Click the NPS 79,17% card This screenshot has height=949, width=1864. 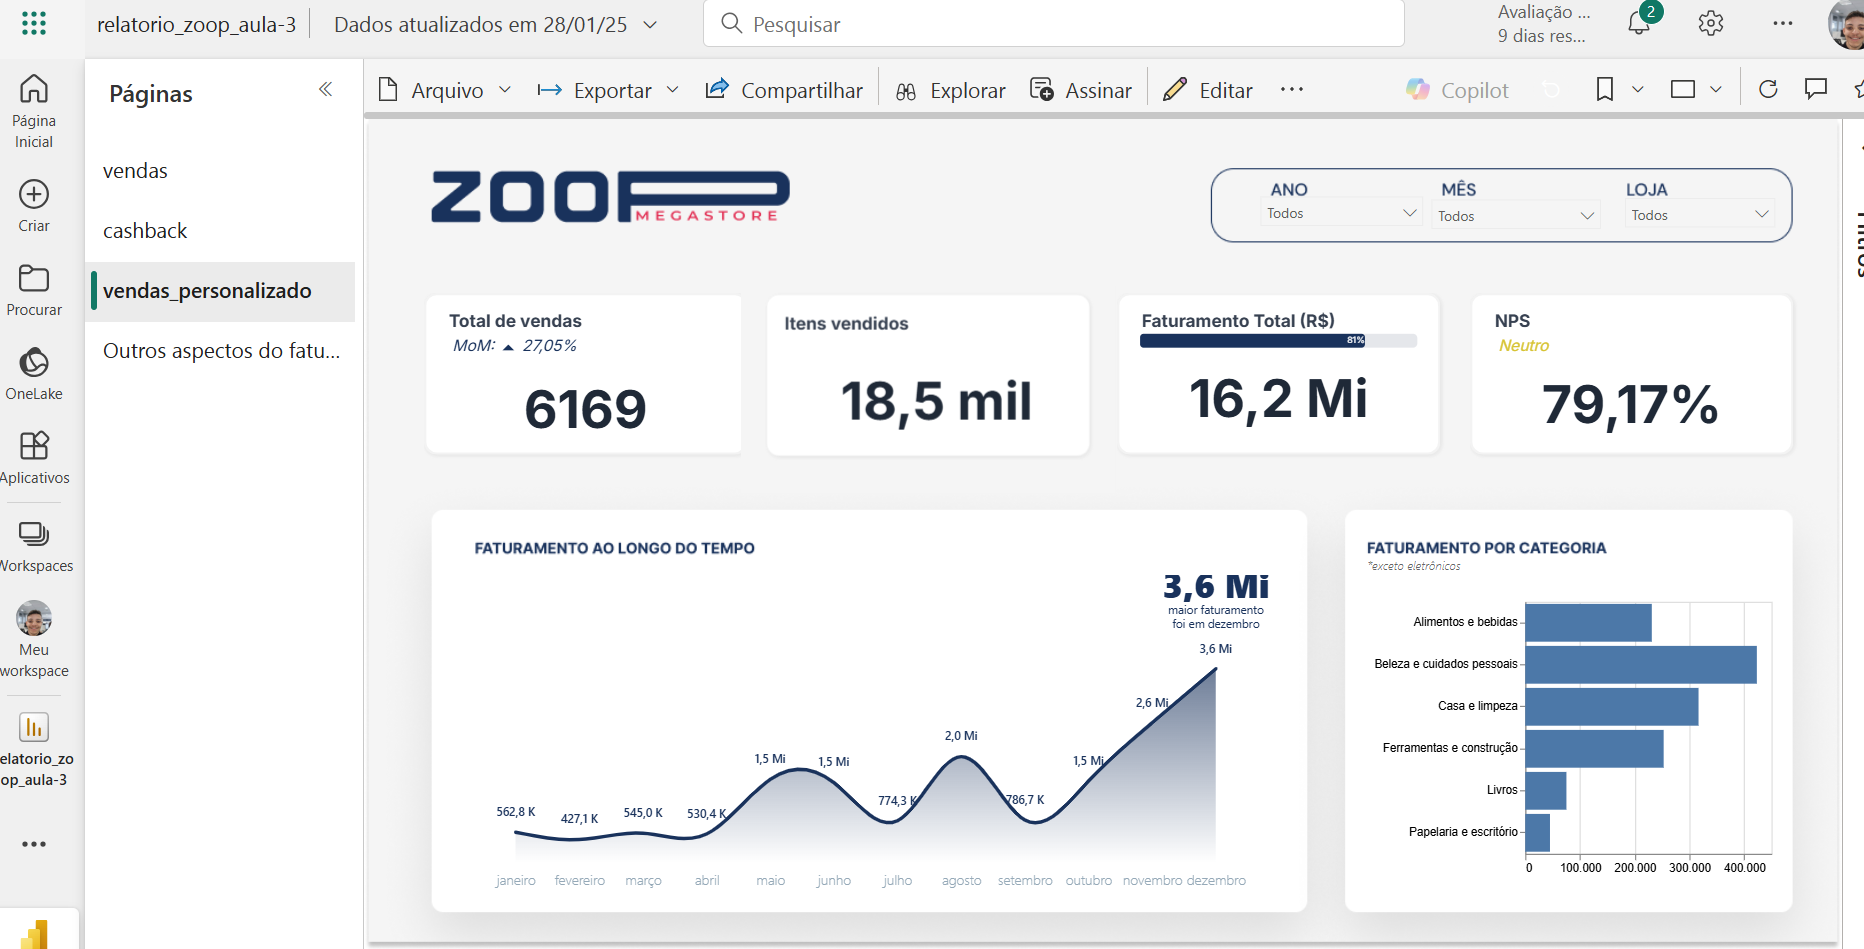tap(1632, 374)
